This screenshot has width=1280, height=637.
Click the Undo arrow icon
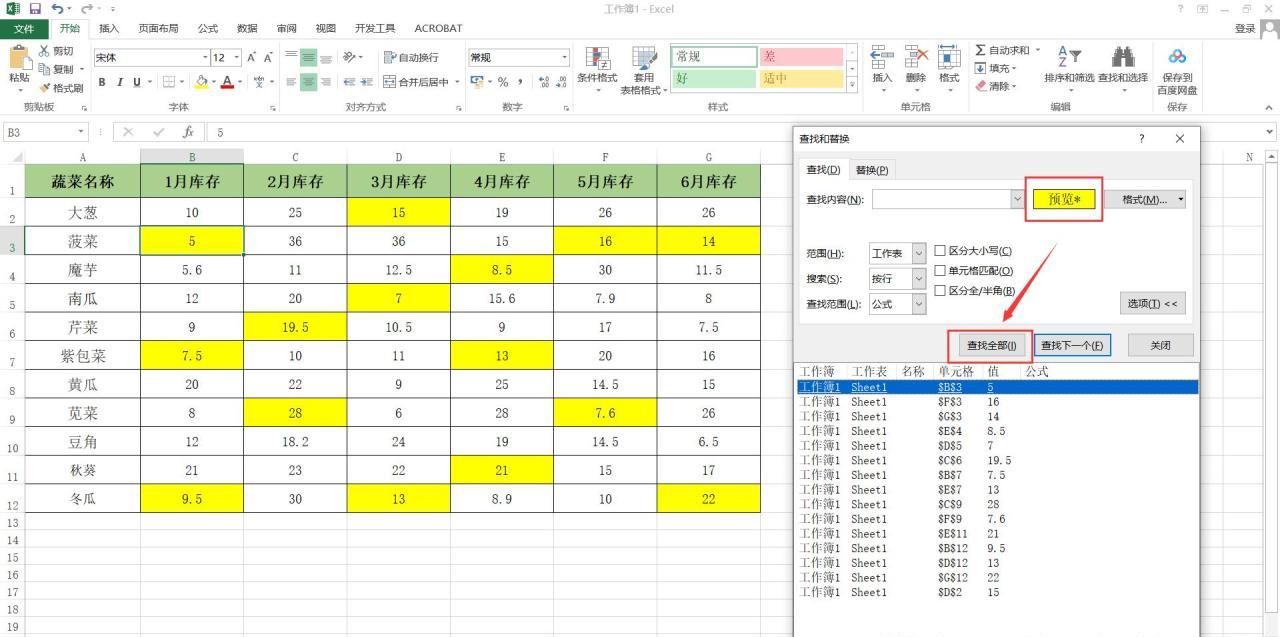click(x=58, y=9)
